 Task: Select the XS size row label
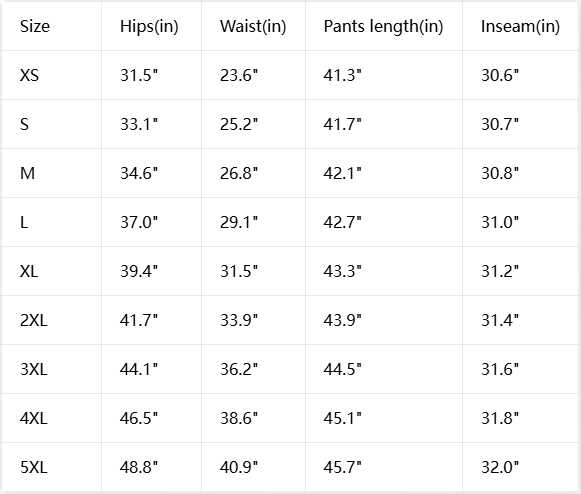click(29, 75)
